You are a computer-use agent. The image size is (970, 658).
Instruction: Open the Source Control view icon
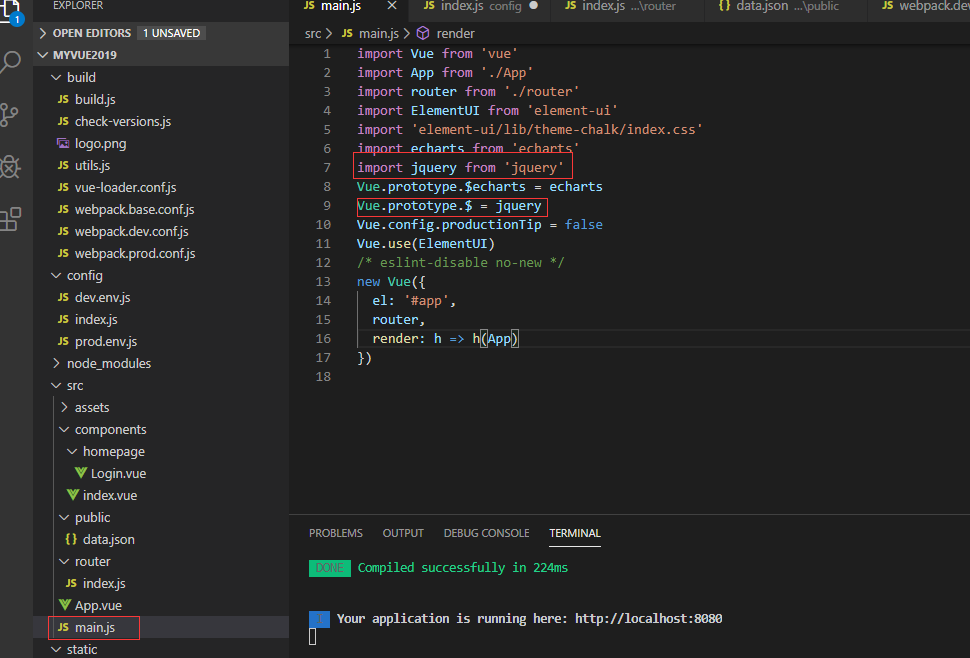tap(10, 115)
